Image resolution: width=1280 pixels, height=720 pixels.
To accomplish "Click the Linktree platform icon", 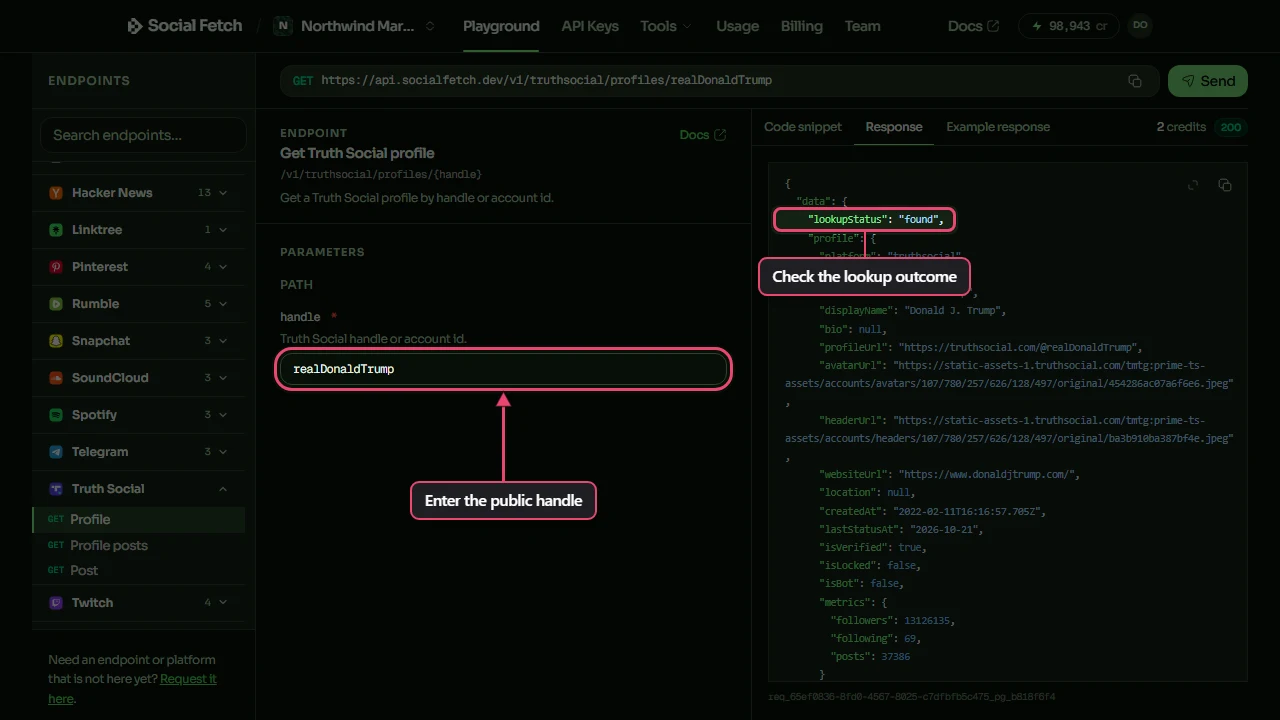I will point(56,230).
